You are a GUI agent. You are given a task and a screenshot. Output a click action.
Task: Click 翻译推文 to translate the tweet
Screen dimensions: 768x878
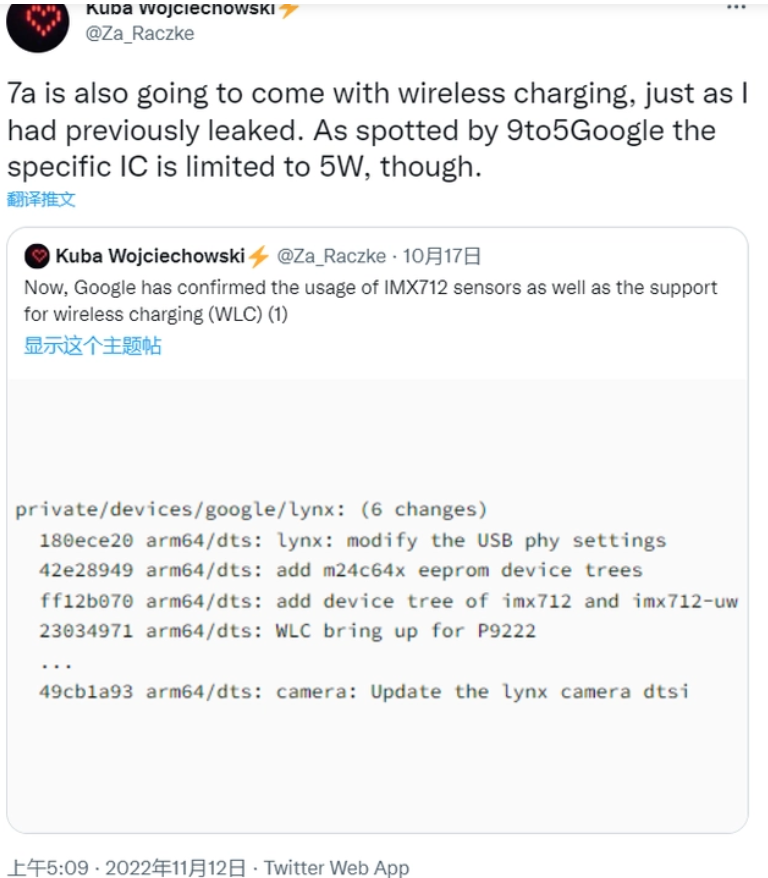click(x=41, y=199)
